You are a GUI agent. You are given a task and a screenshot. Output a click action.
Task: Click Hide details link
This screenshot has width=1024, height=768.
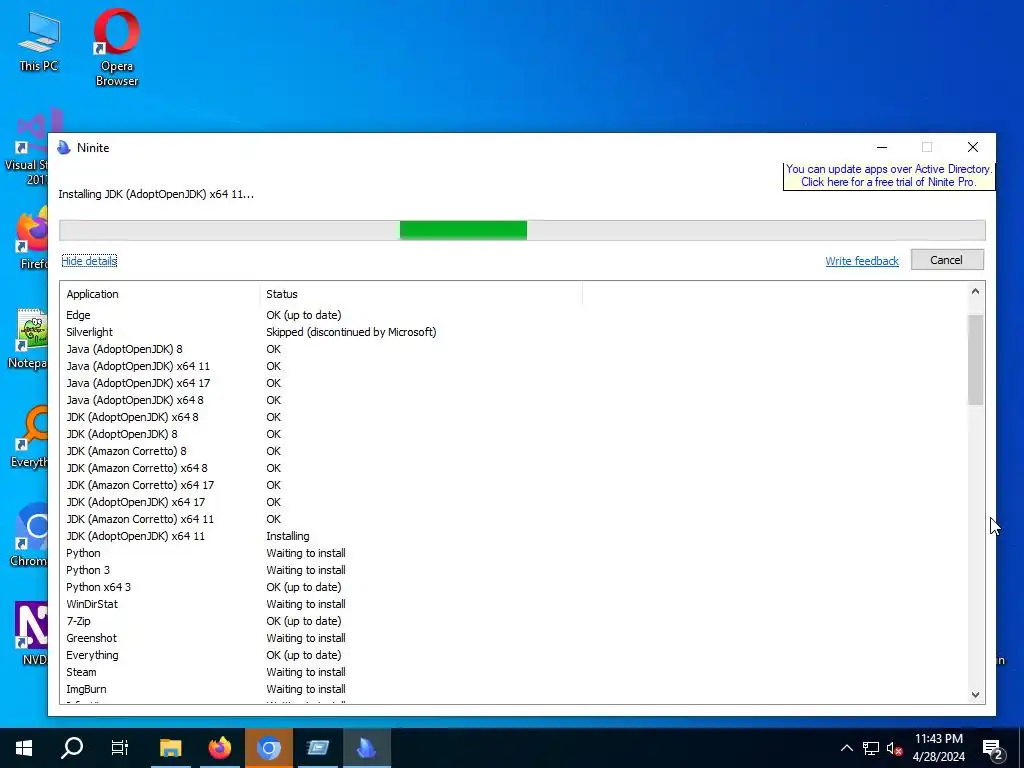point(89,261)
